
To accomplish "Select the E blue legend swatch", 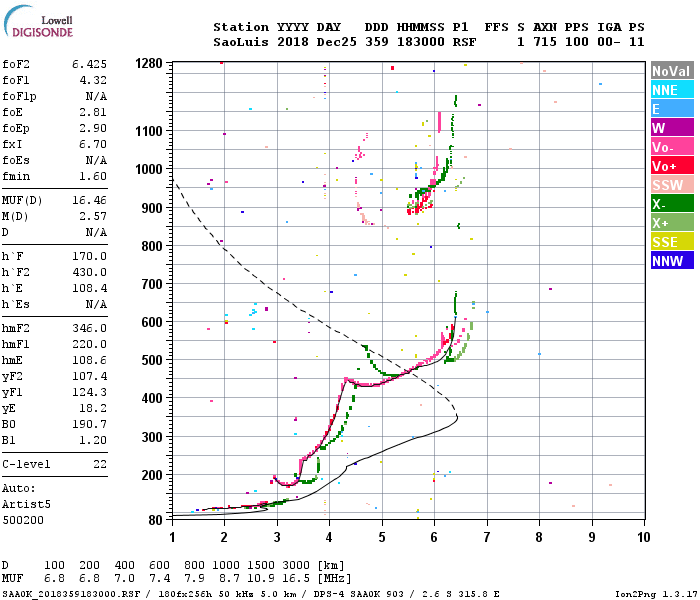I will point(672,109).
